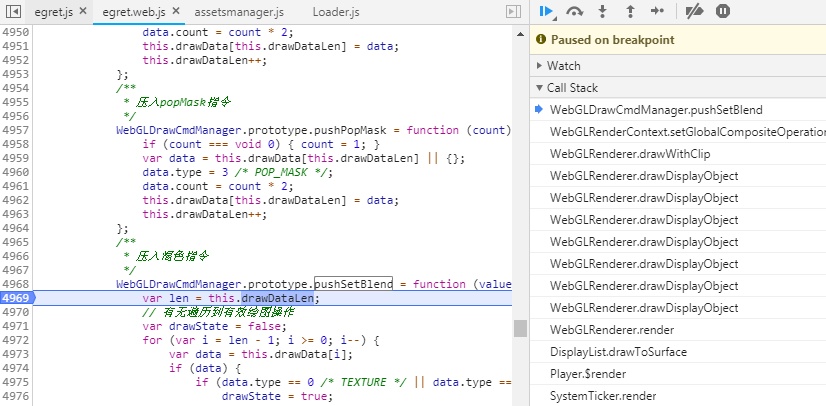Close the egret.js tab

[x=83, y=11]
